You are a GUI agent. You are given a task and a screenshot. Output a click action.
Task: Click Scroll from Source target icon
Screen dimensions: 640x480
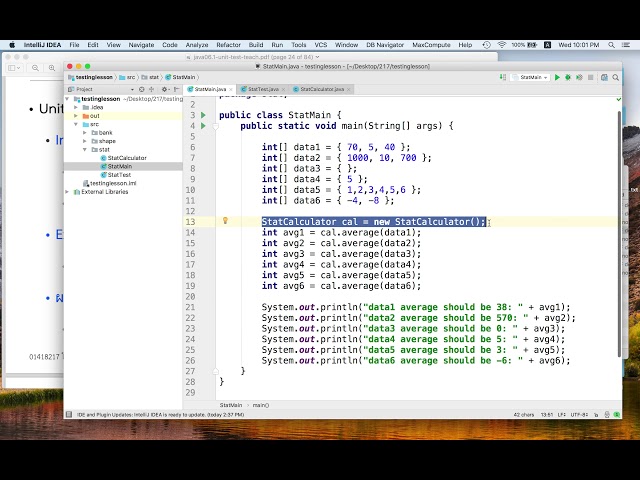142,89
